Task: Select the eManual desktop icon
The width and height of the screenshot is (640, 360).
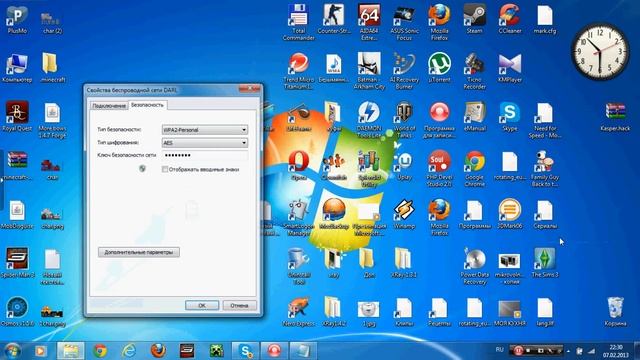Action: coord(474,117)
